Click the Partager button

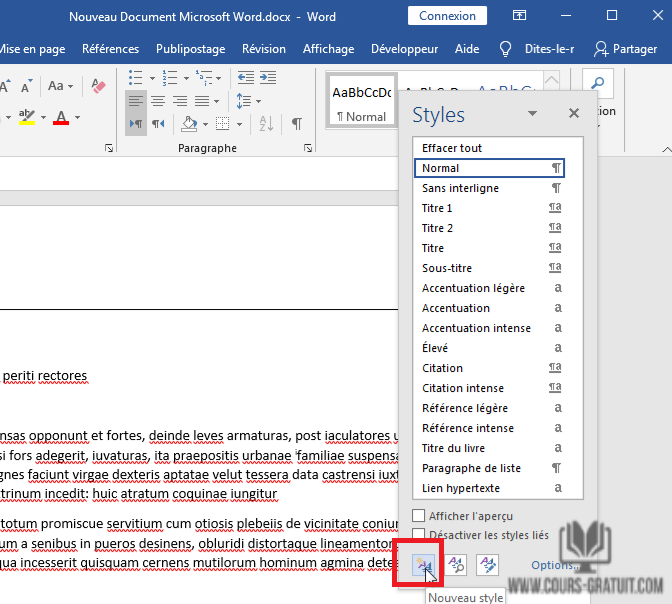coord(626,49)
